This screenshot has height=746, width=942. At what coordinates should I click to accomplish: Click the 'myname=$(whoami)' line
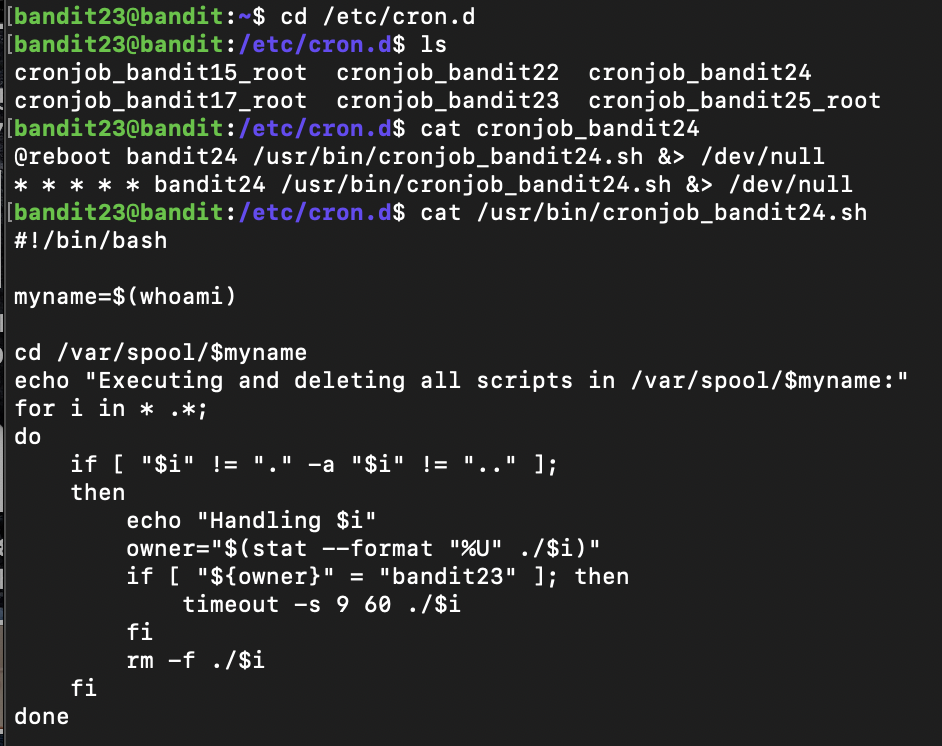click(125, 297)
